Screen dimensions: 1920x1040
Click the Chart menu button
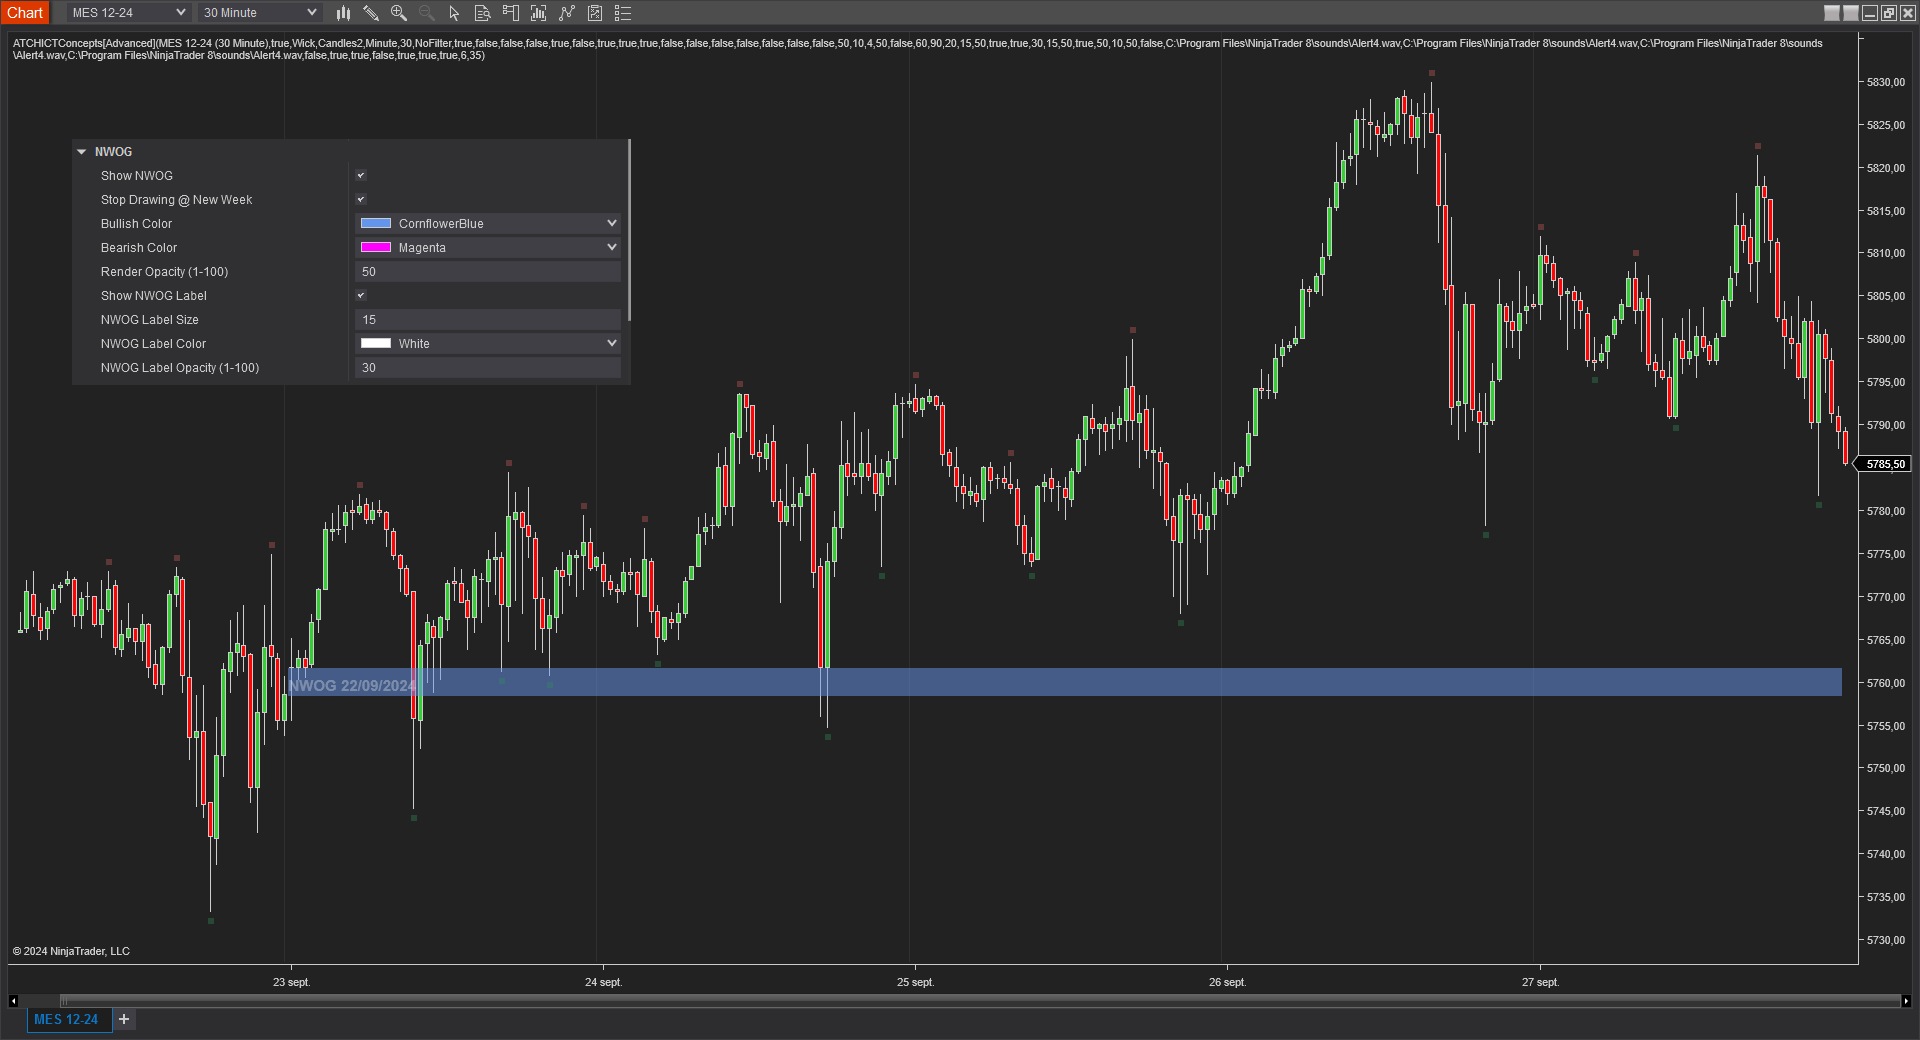(x=25, y=13)
